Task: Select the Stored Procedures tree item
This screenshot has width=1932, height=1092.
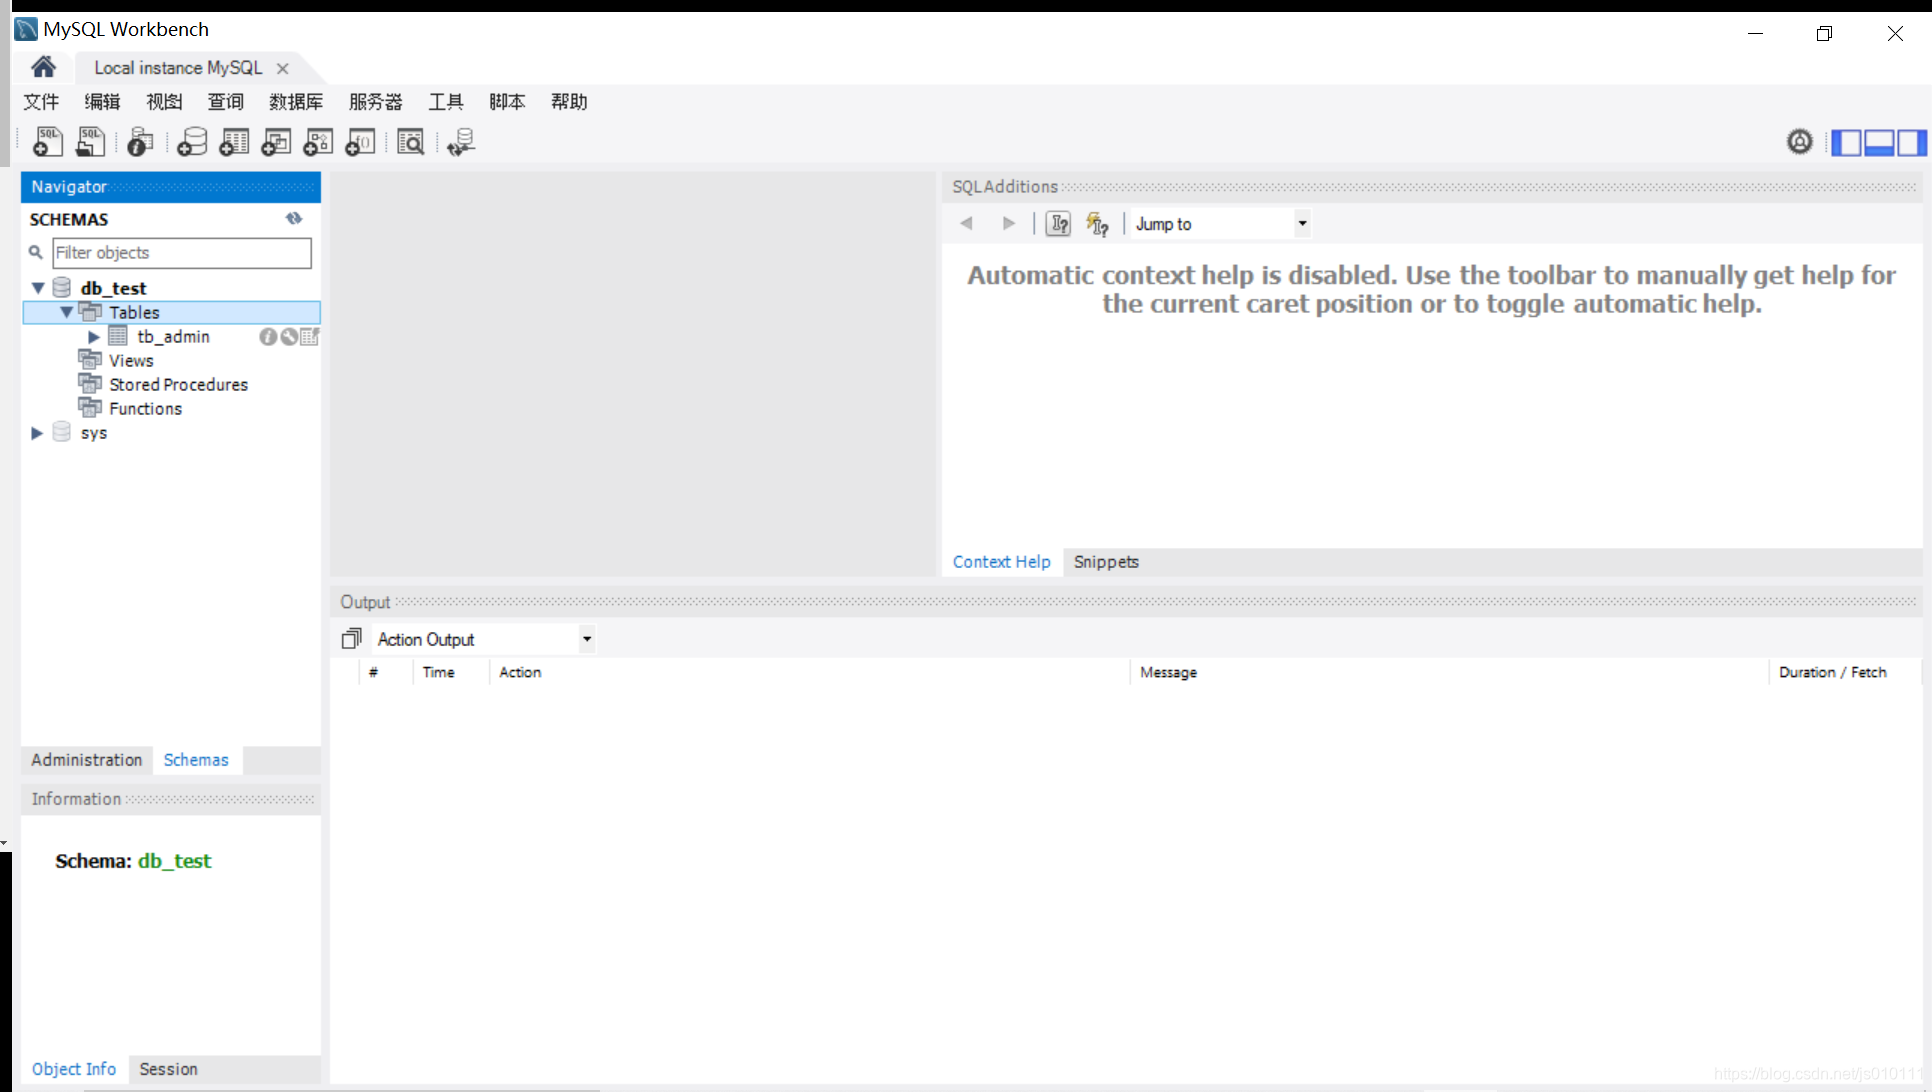Action: [x=178, y=385]
